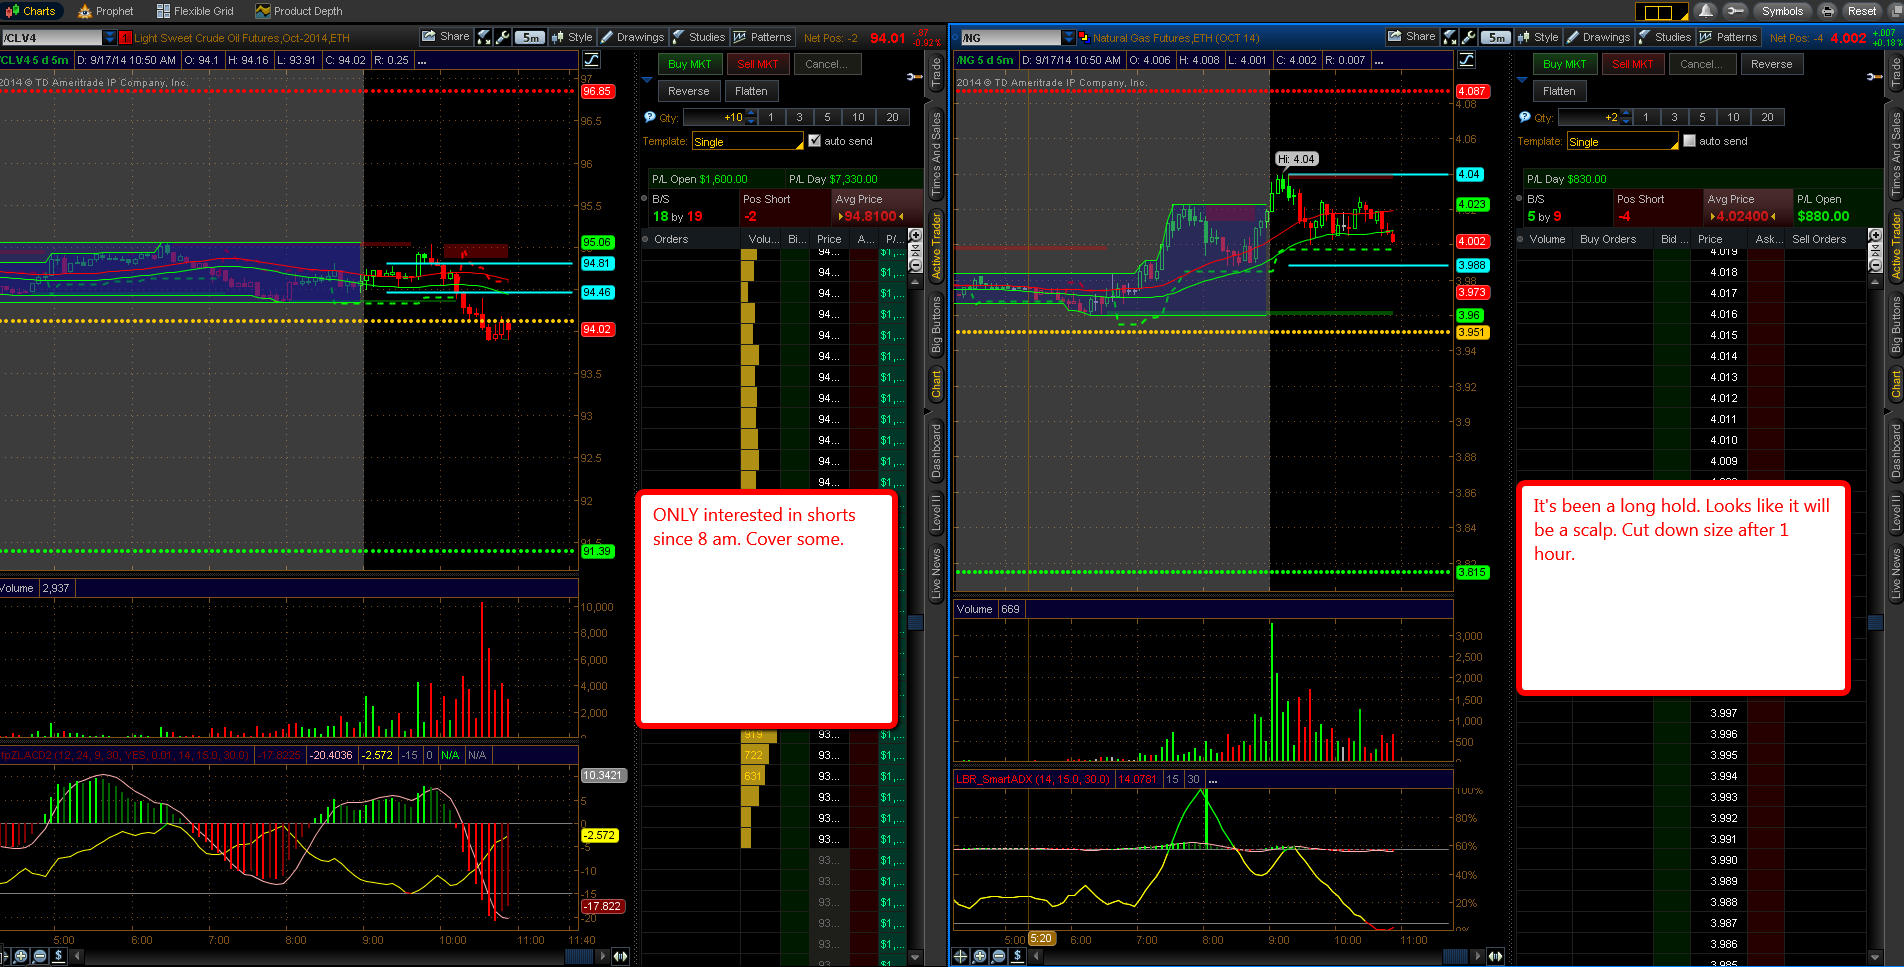Click the crude oil chart maximize-cell icon
Image resolution: width=1904 pixels, height=967 pixels.
484,37
